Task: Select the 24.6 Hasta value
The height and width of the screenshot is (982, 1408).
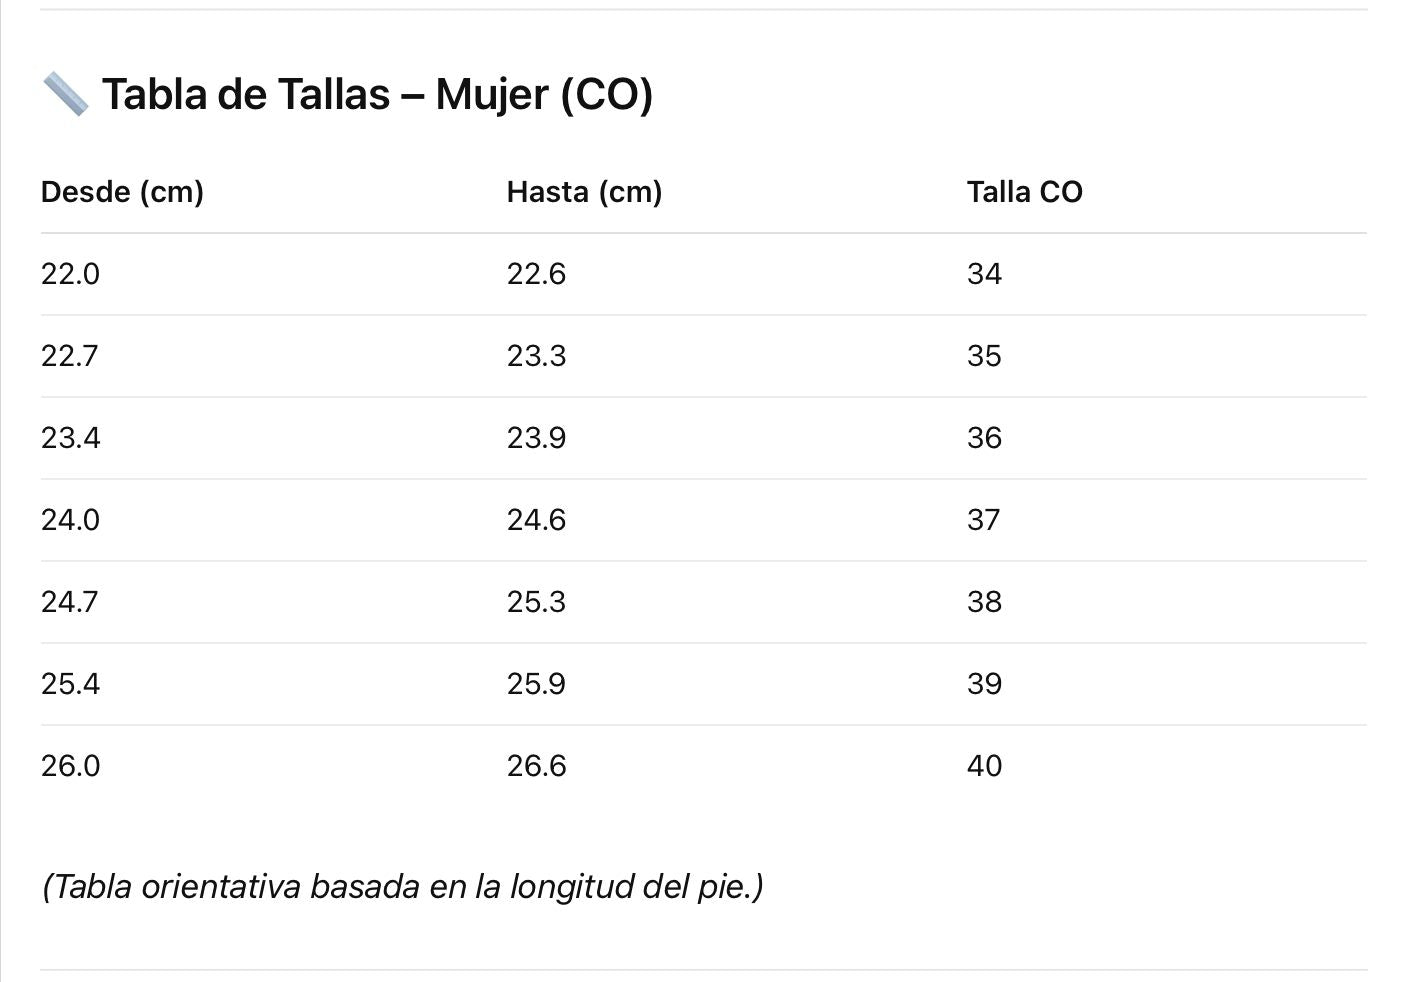Action: (536, 520)
